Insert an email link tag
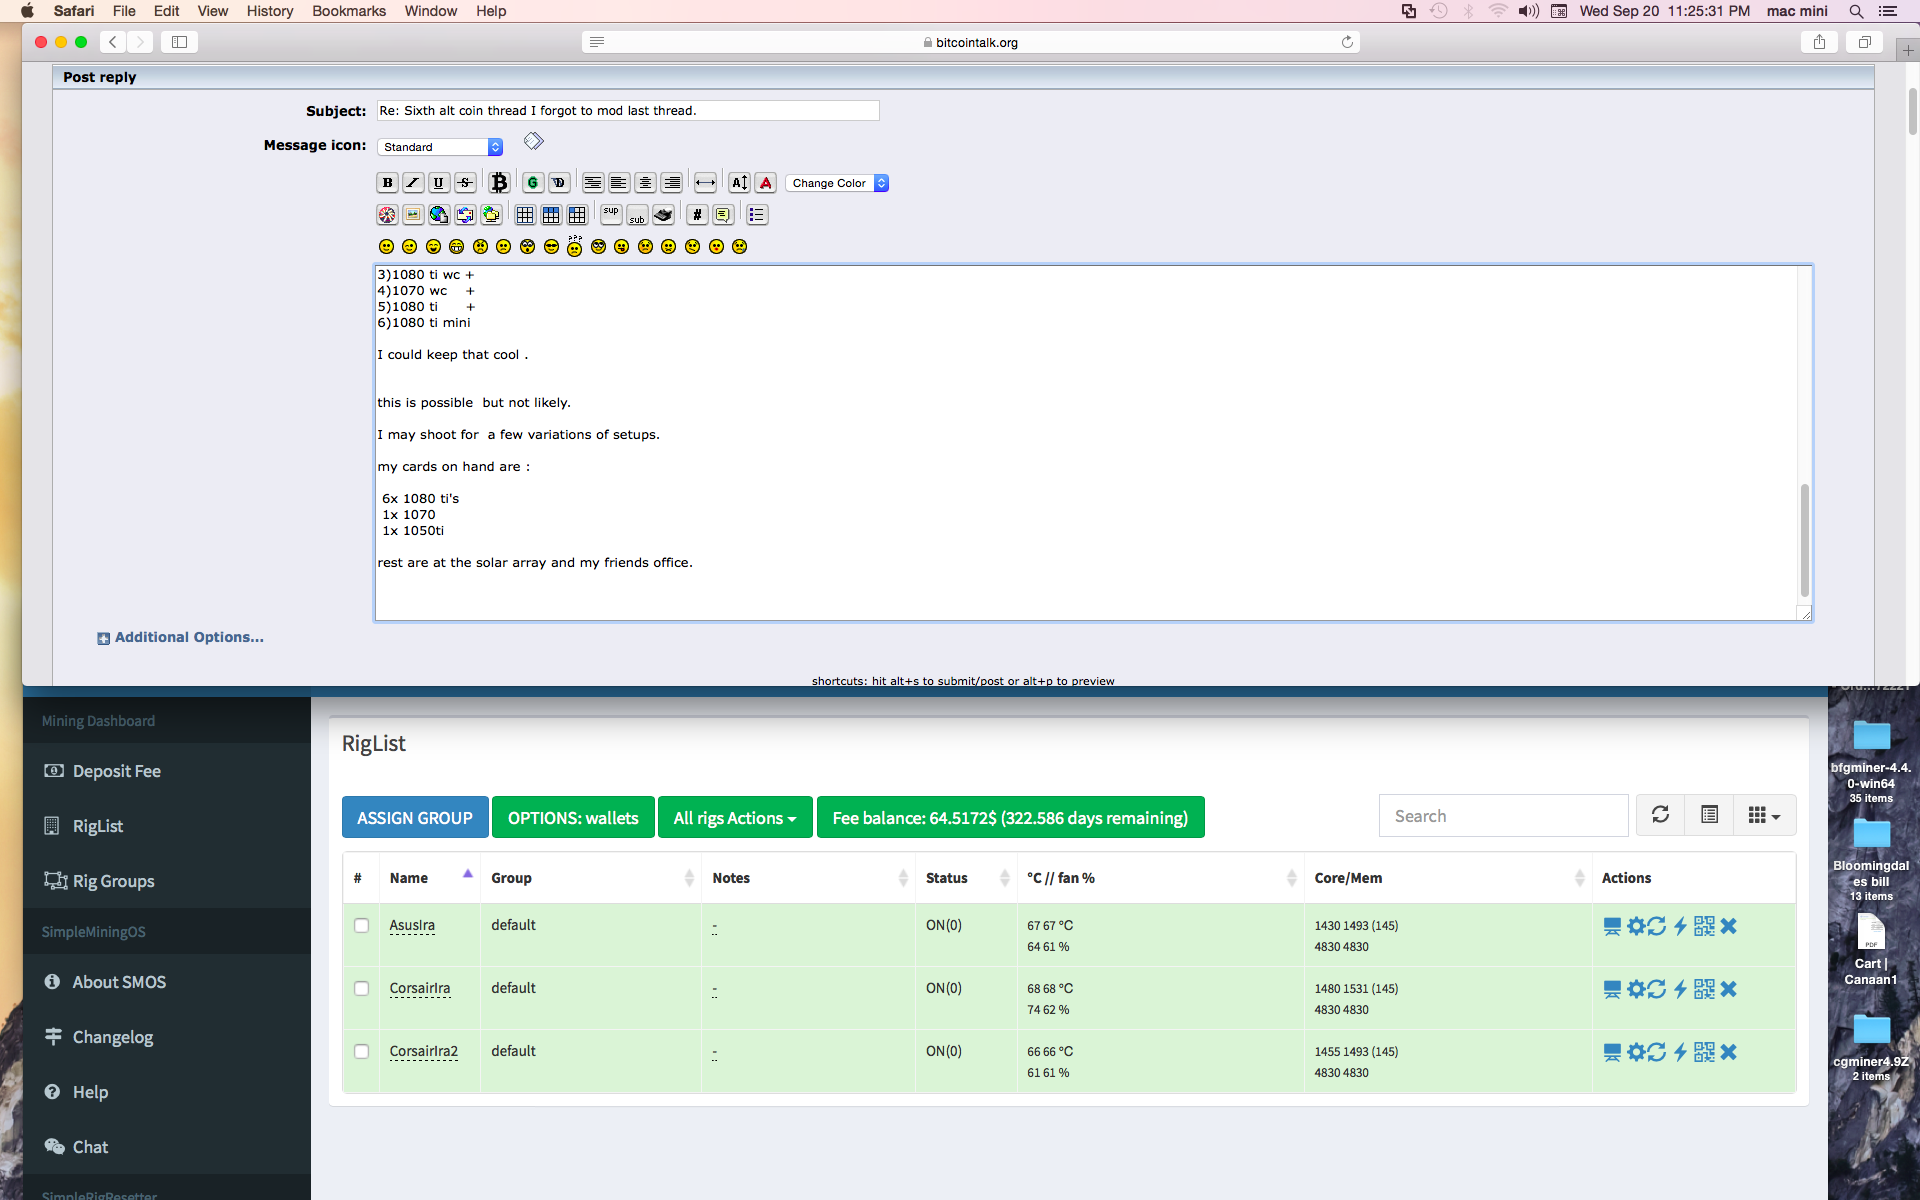1920x1200 pixels. [465, 215]
